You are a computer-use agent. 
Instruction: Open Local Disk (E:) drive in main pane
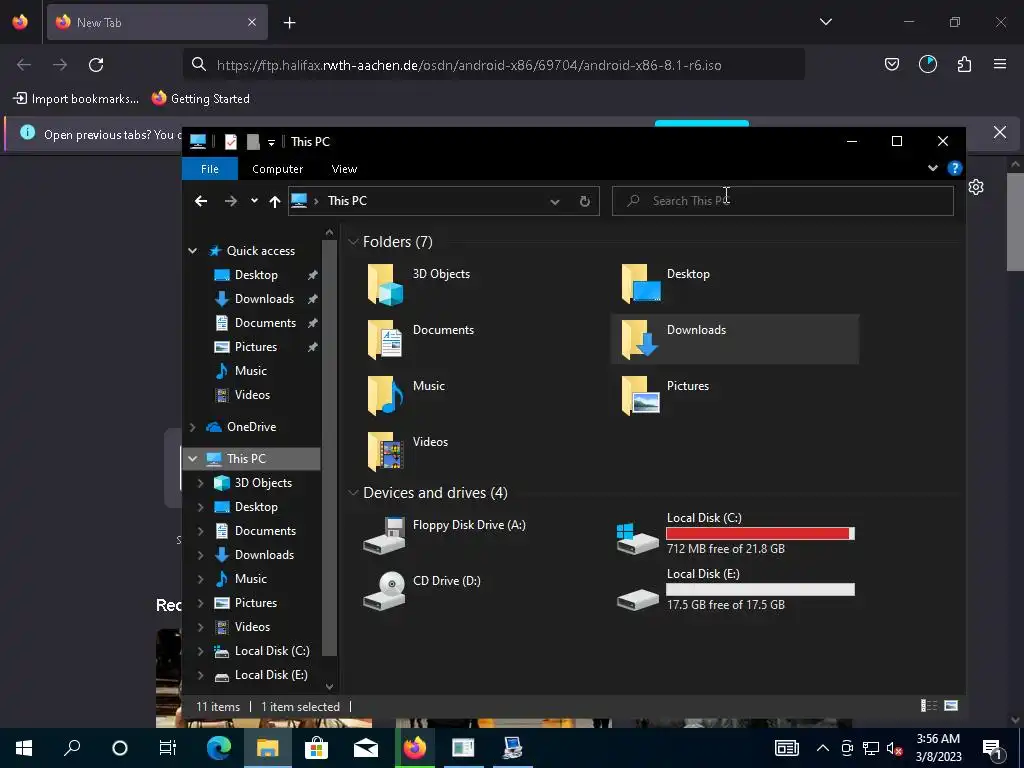(x=735, y=589)
